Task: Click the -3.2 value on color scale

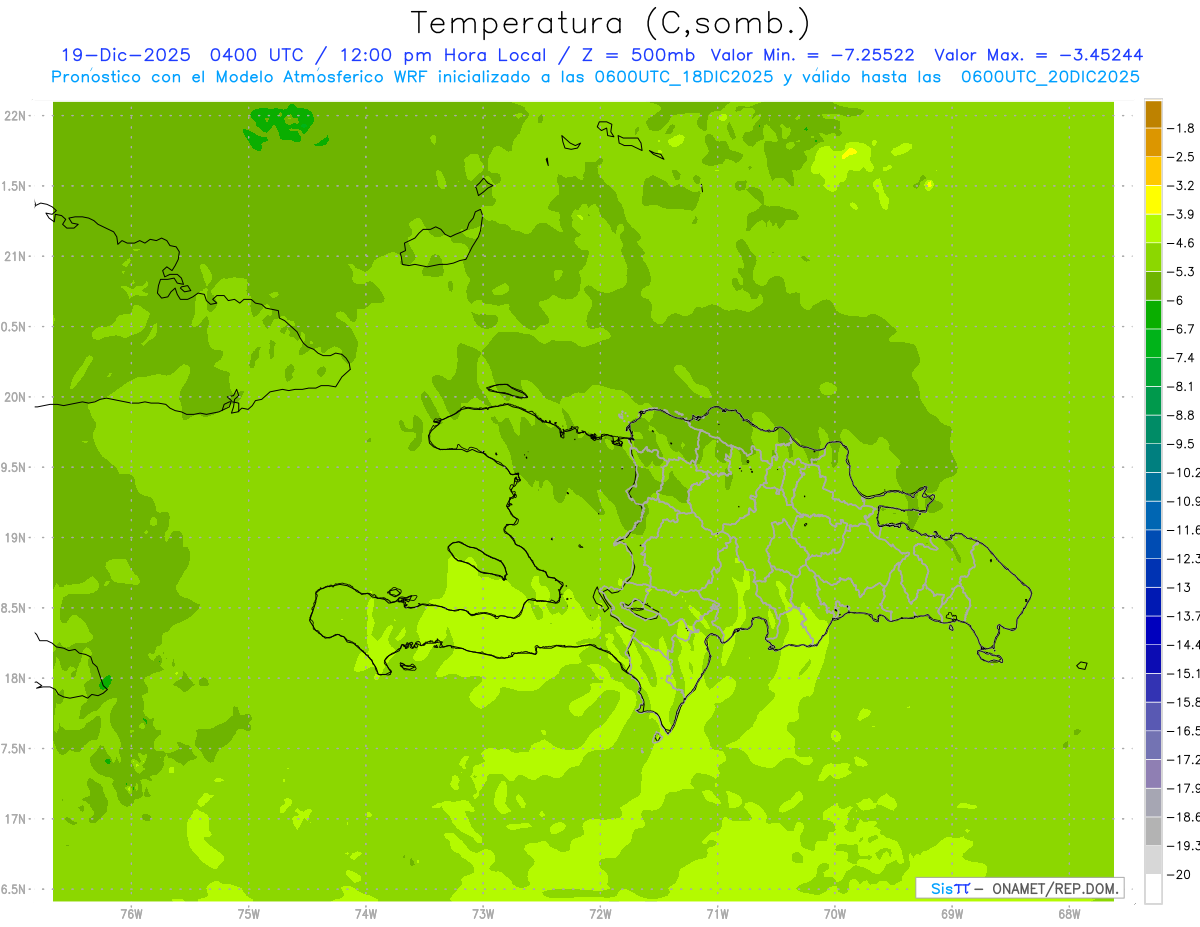Action: (1181, 185)
